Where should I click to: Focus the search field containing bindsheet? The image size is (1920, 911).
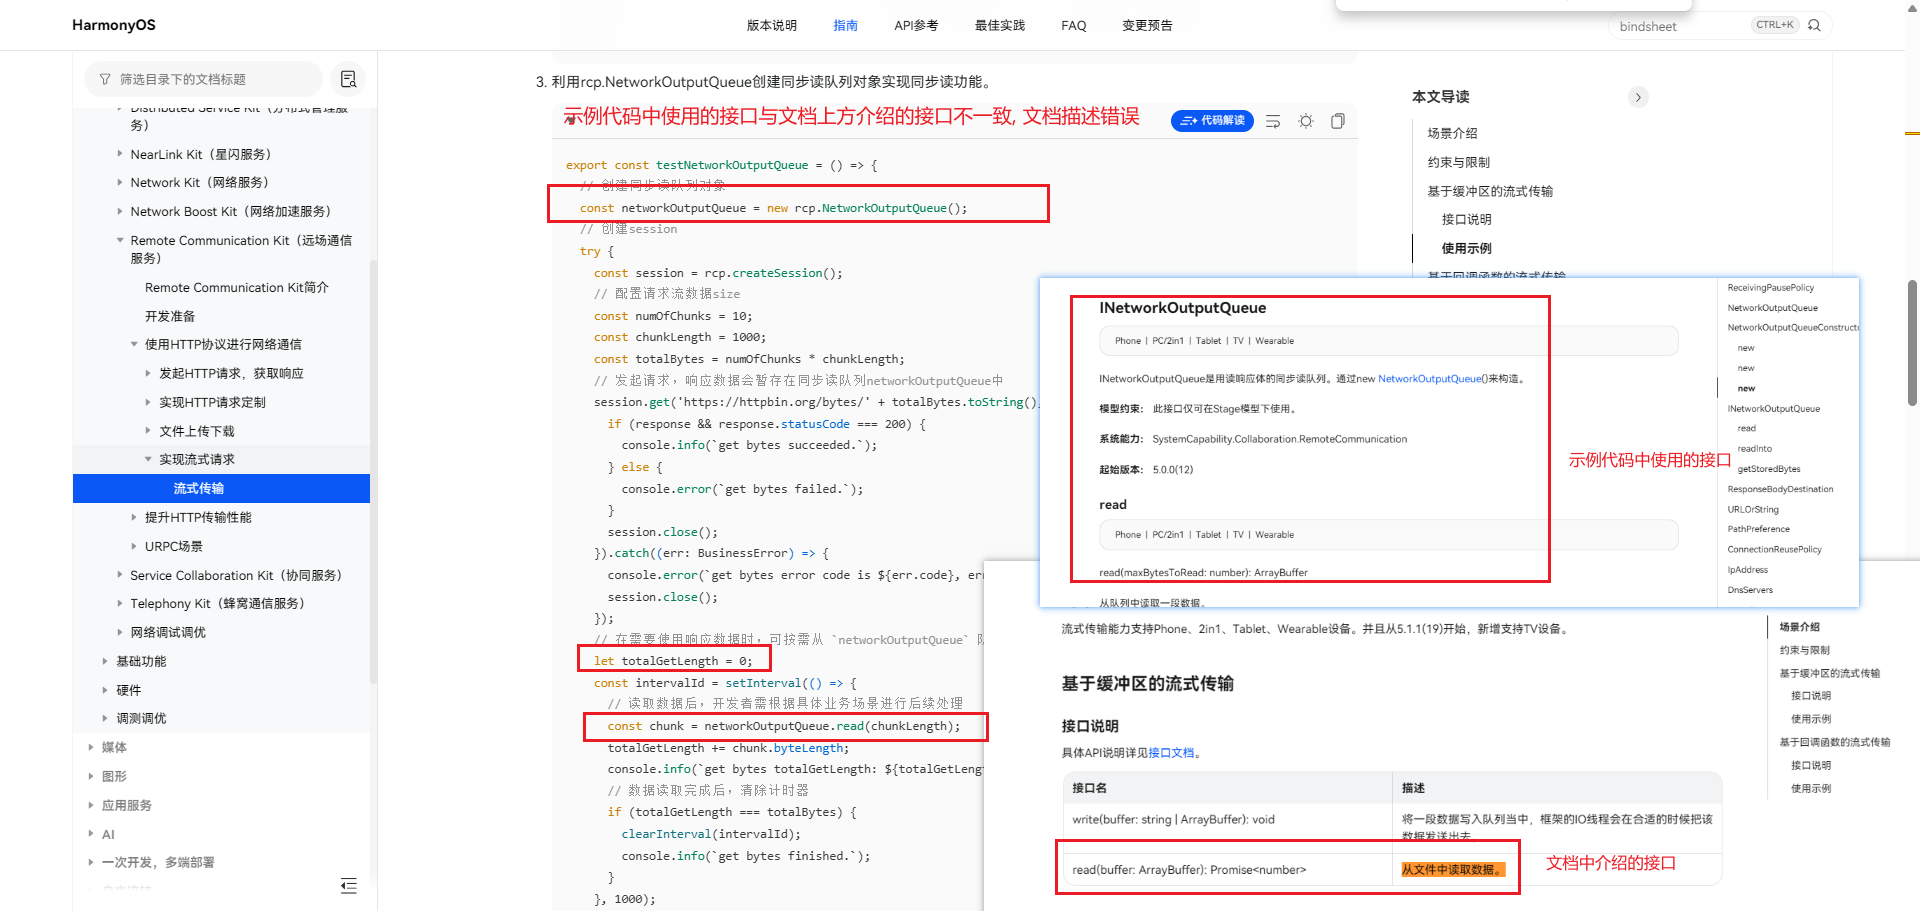1682,26
